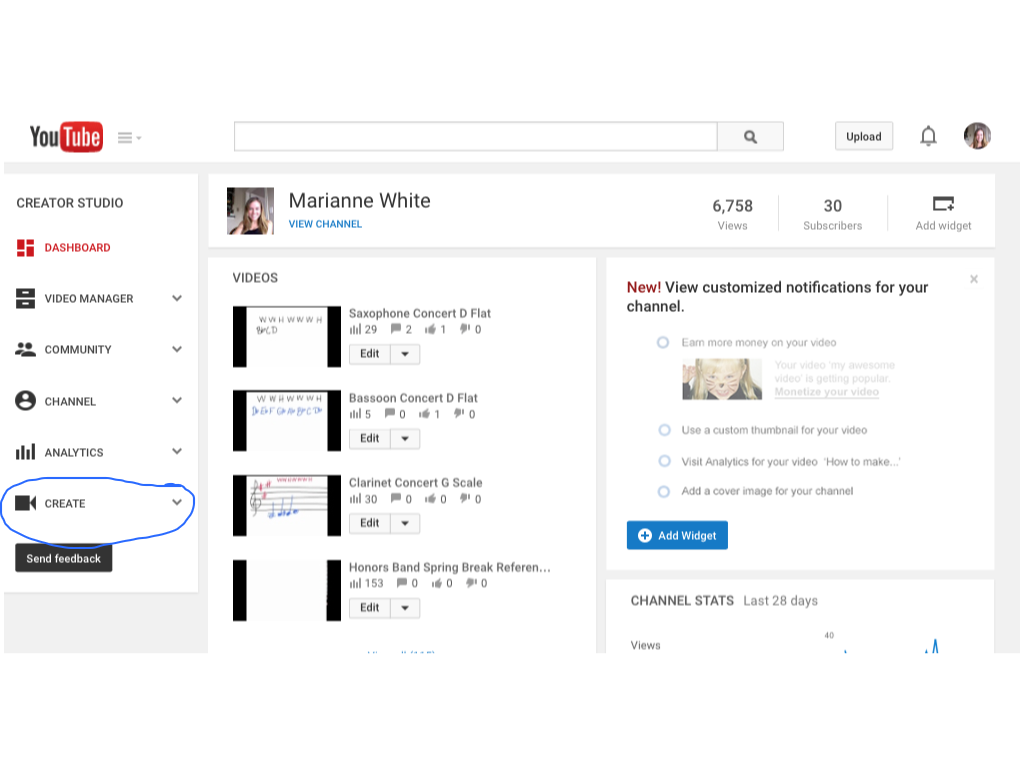Image resolution: width=1024 pixels, height=768 pixels.
Task: Expand the Create section chevron
Action: 177,502
